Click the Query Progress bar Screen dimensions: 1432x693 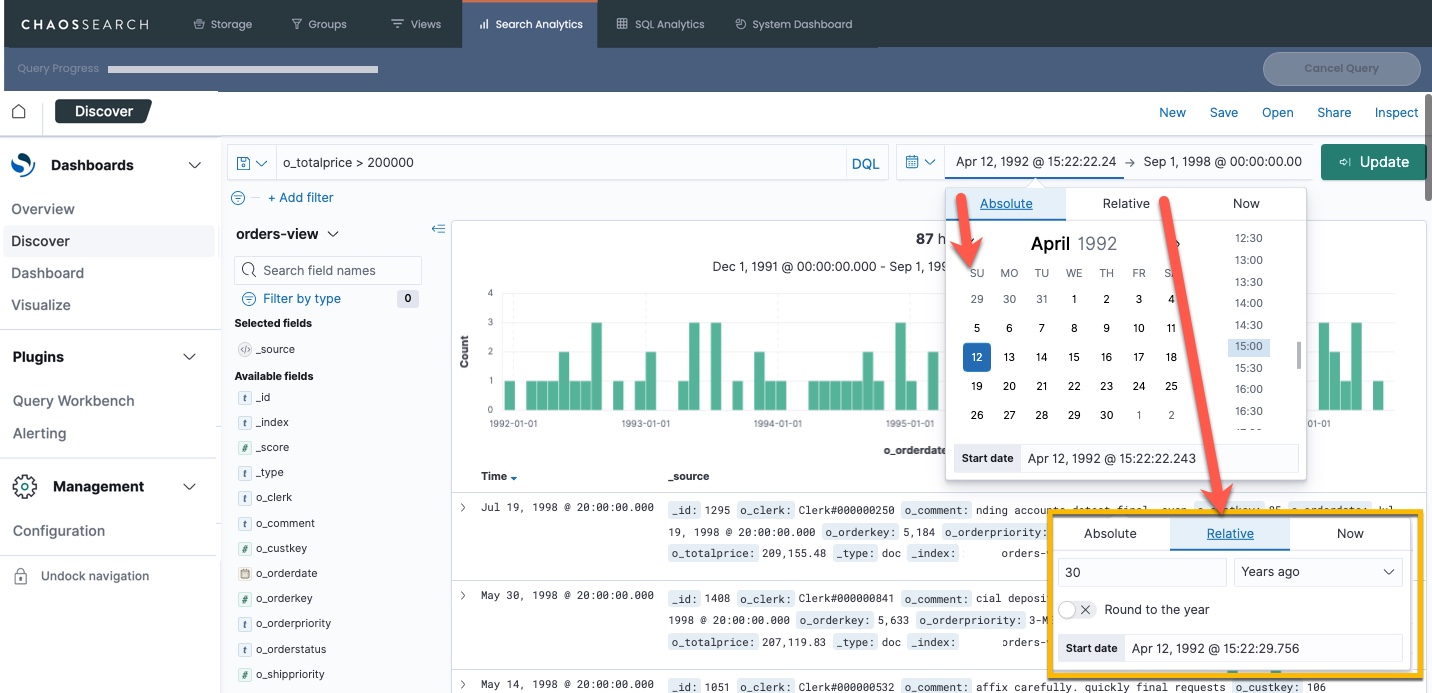243,70
